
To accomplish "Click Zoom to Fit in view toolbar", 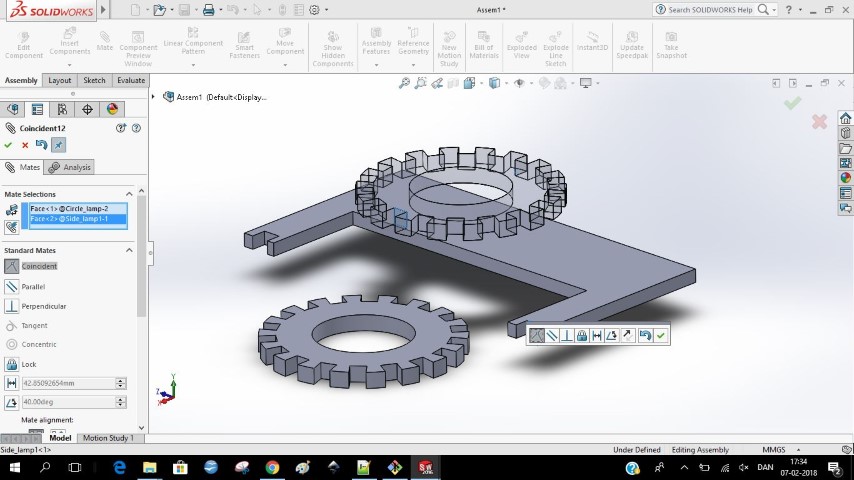I will click(x=404, y=83).
